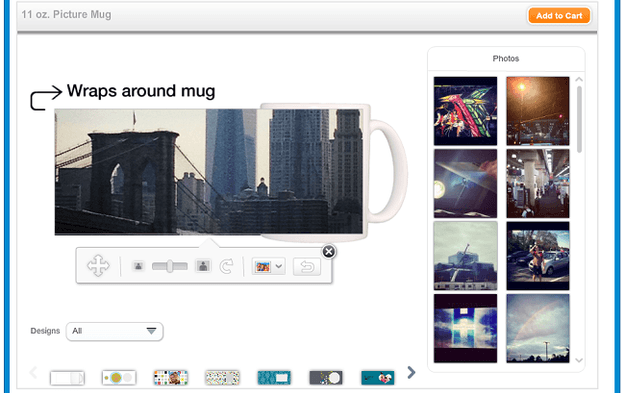Choose the teal patterned mug design

click(274, 377)
